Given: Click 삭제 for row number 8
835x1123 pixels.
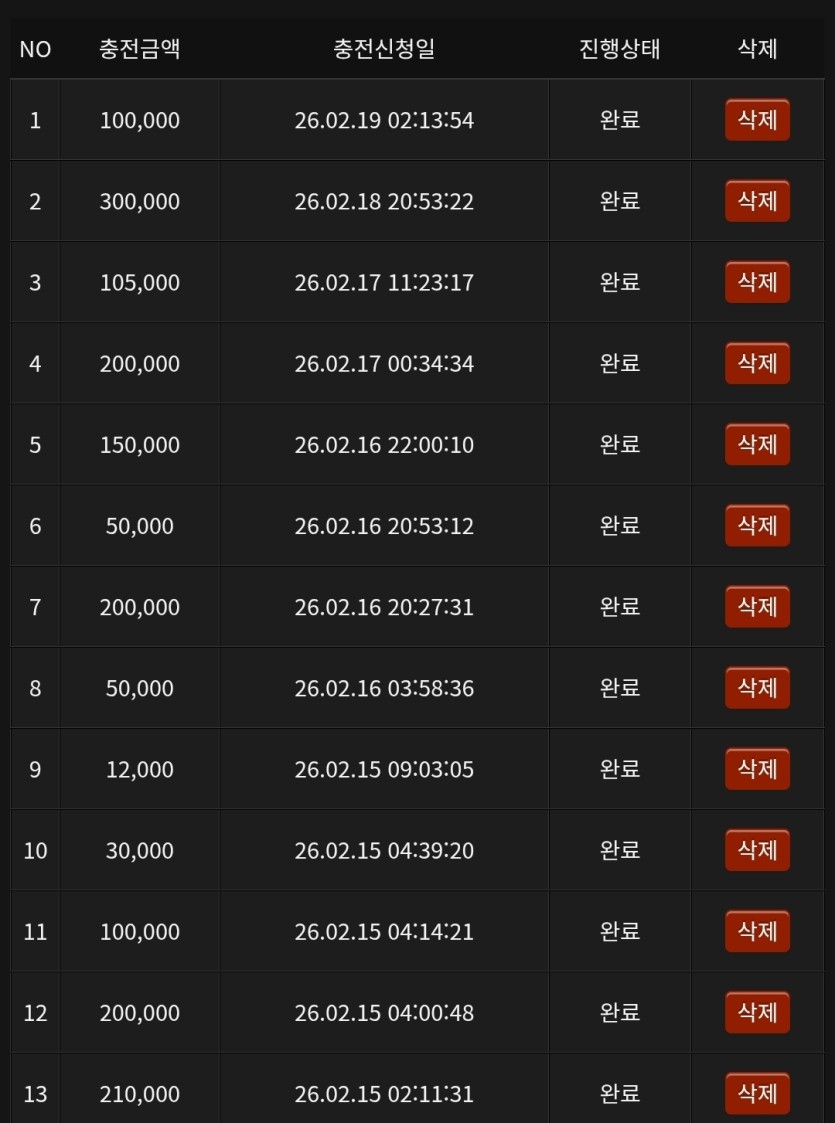Looking at the screenshot, I should pyautogui.click(x=757, y=688).
